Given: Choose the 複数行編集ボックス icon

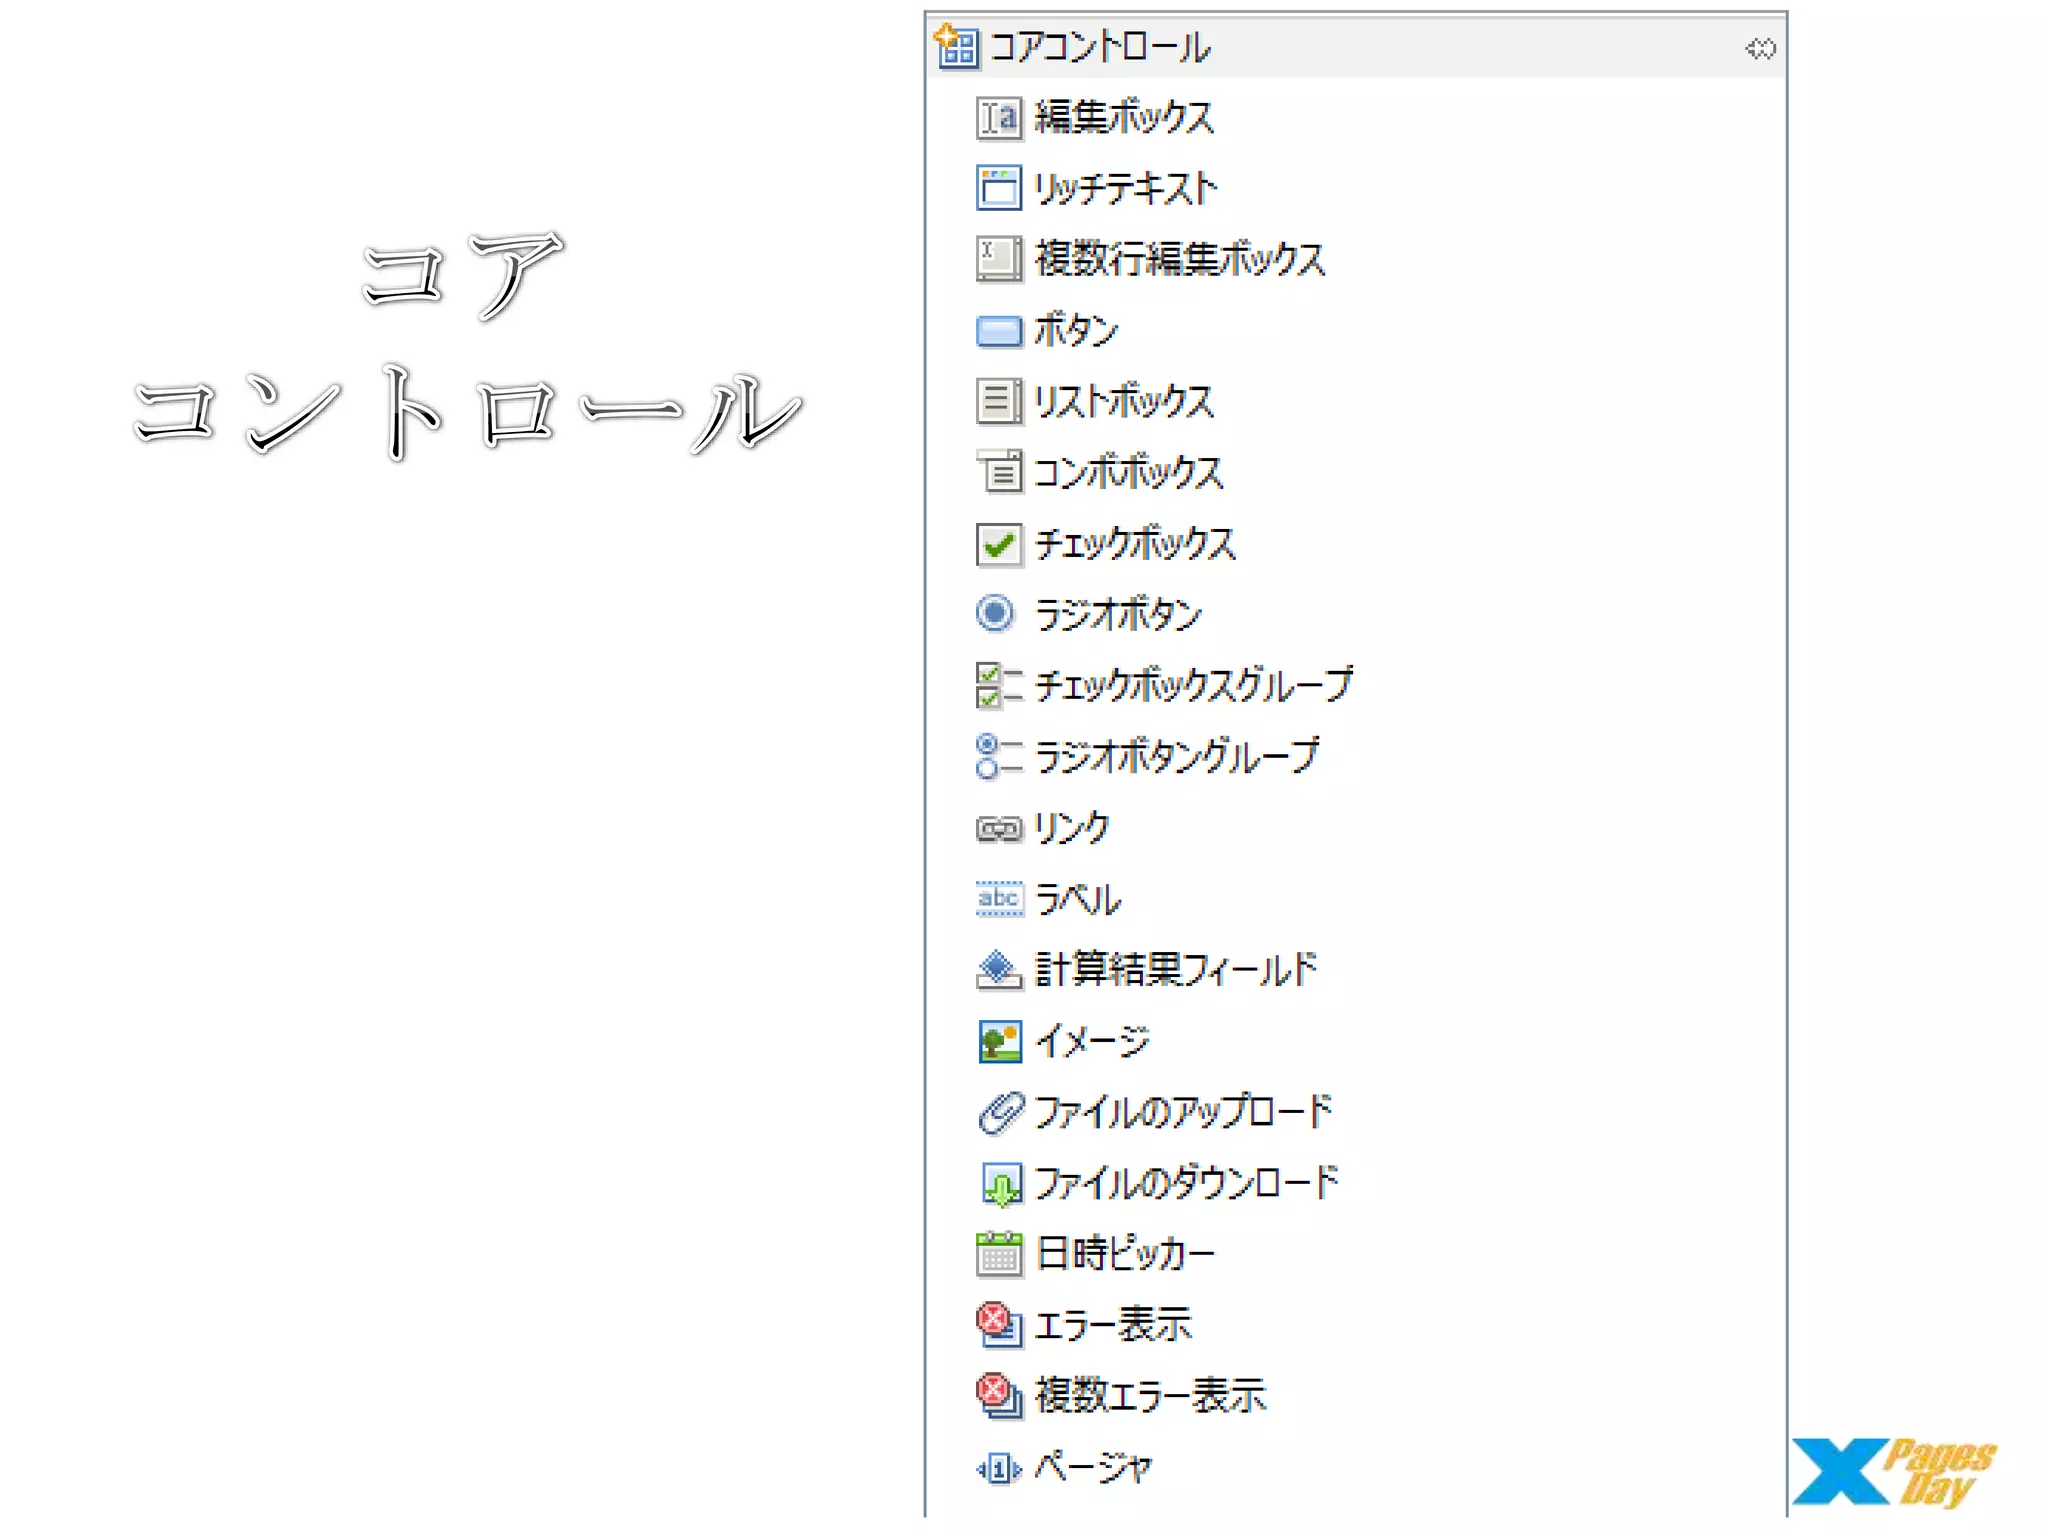Looking at the screenshot, I should point(998,259).
